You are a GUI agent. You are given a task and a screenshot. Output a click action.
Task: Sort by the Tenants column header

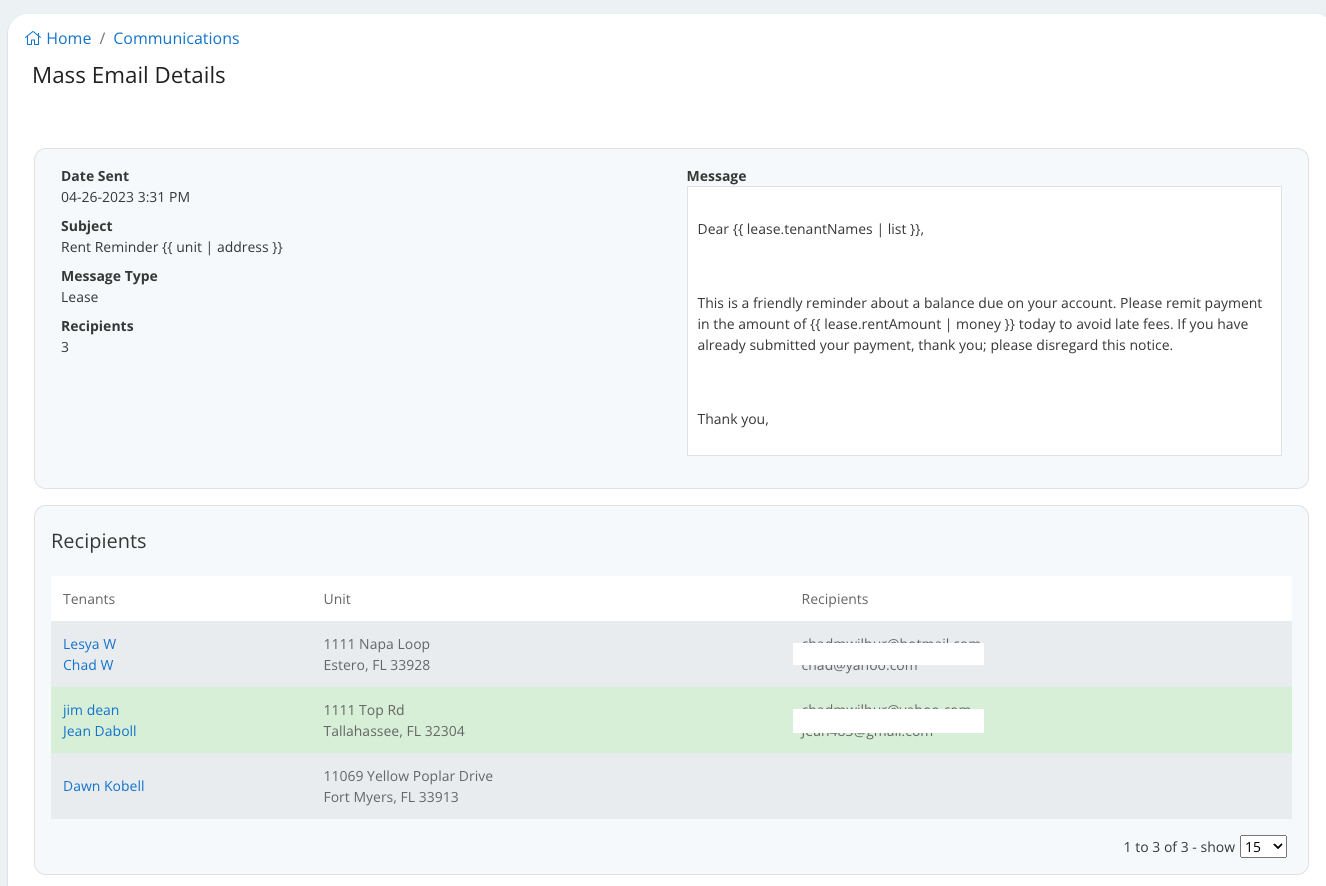pyautogui.click(x=88, y=599)
